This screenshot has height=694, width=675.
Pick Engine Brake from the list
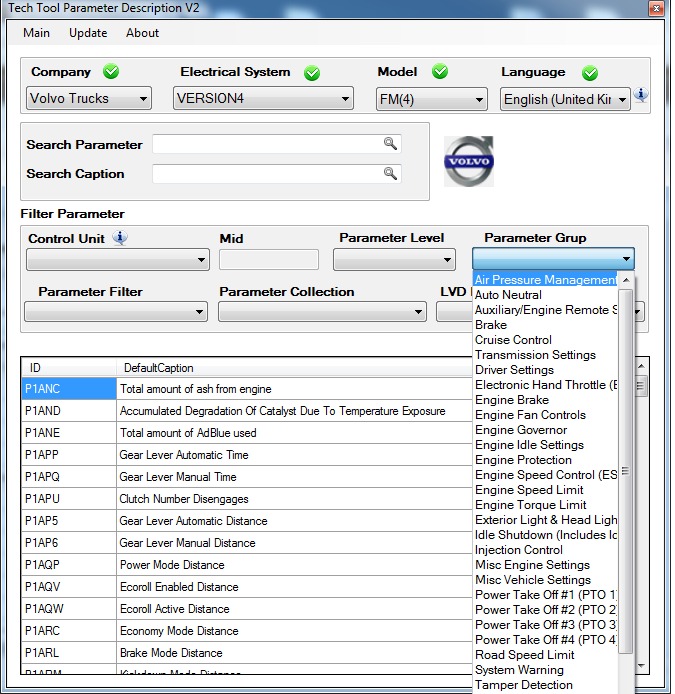tap(545, 400)
